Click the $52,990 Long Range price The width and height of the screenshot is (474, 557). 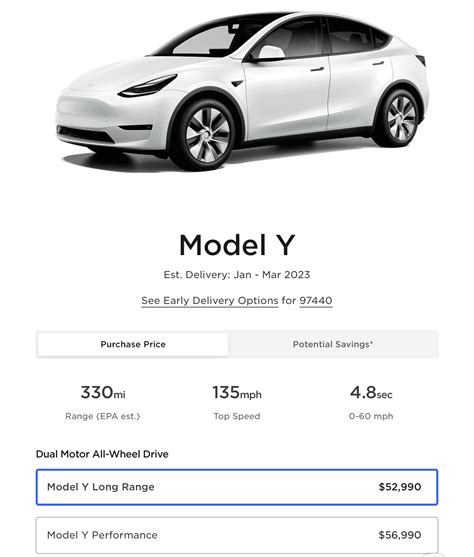[x=400, y=487]
